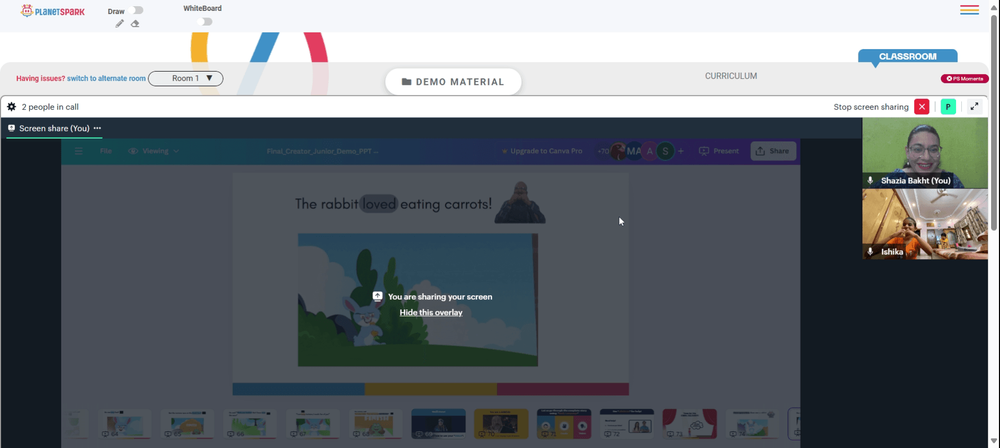Click the +70 collaborators count
Viewport: 1000px width, 448px height.
click(603, 151)
